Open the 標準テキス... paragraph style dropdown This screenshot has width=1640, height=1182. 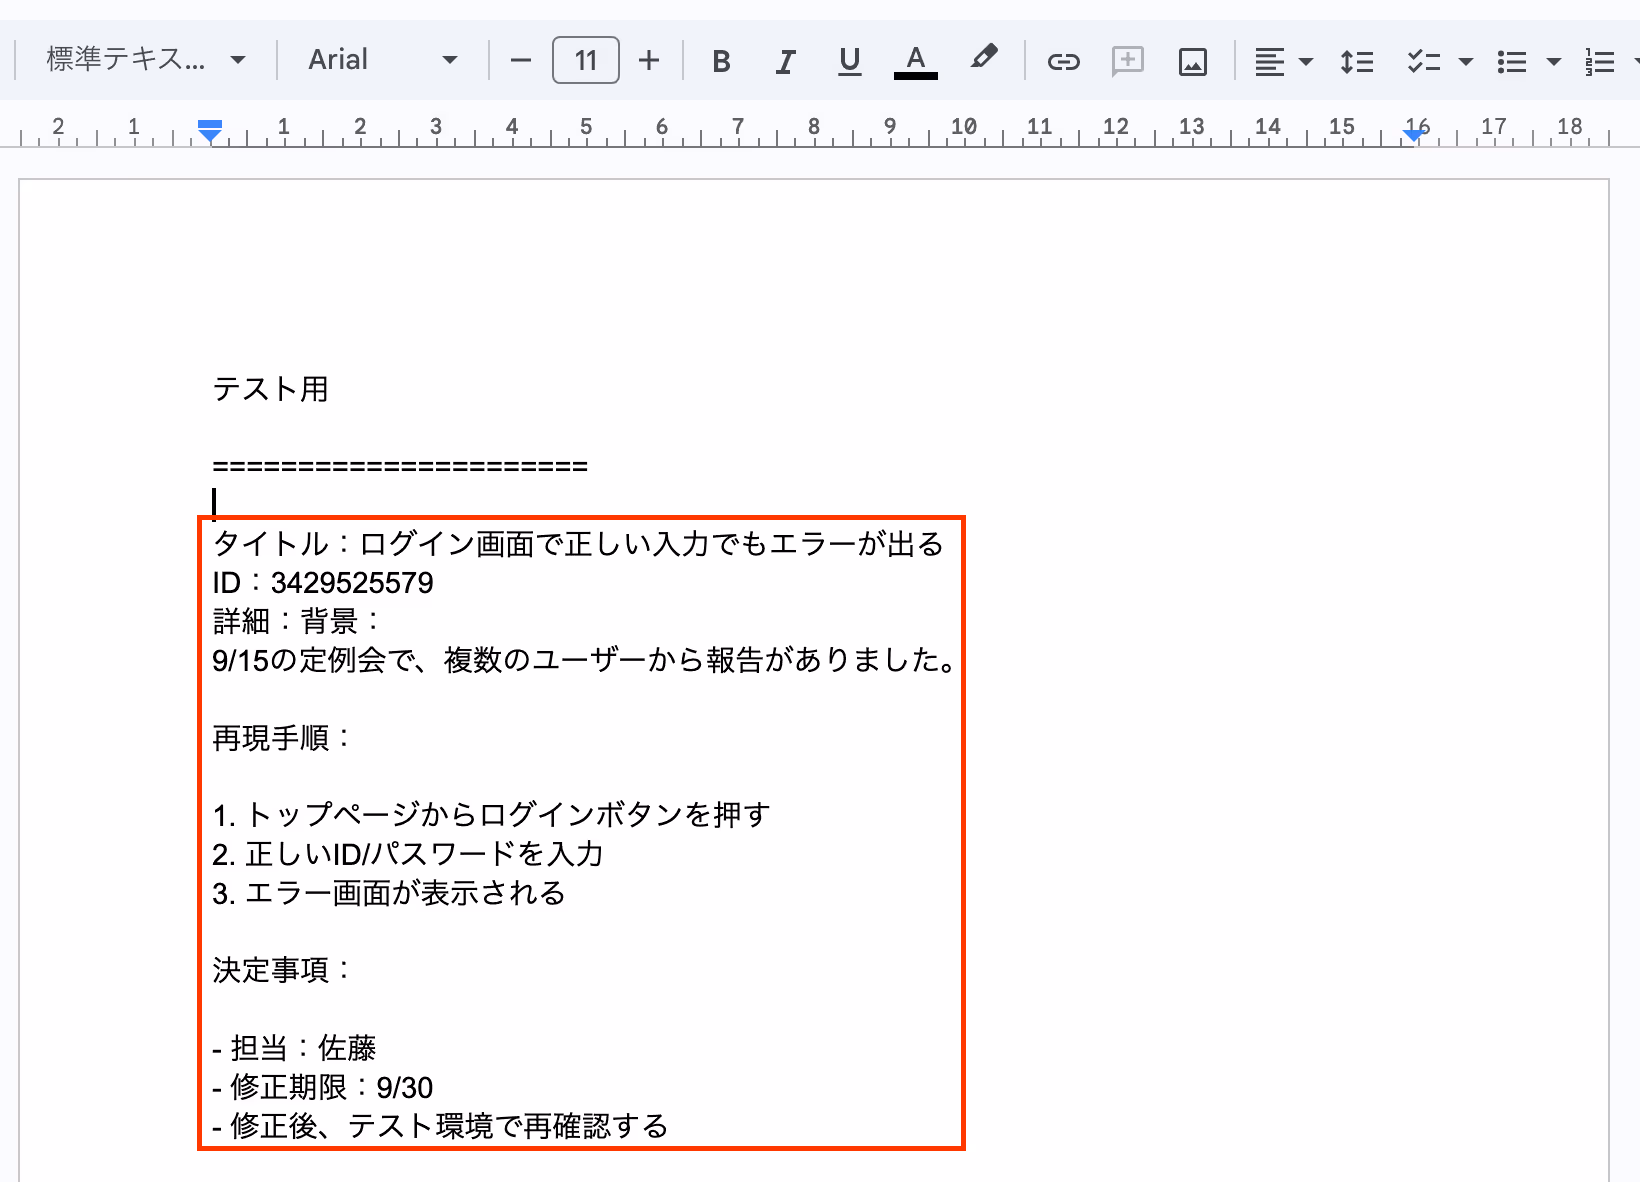146,60
